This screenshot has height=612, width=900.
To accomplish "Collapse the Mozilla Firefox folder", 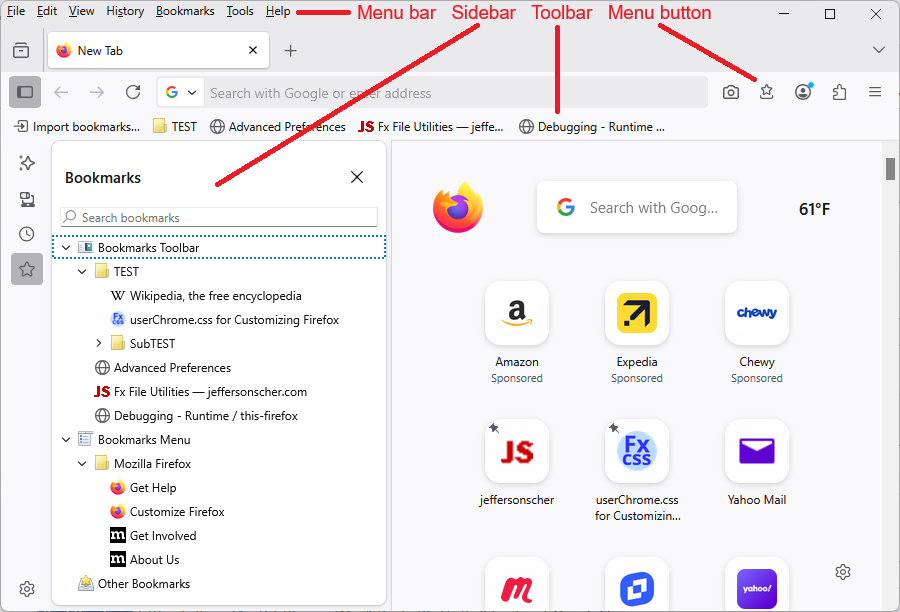I will (x=82, y=464).
